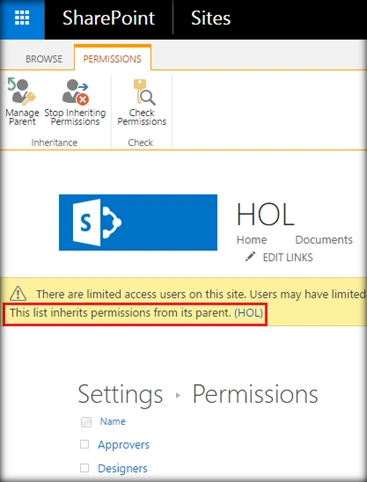Image resolution: width=367 pixels, height=482 pixels.
Task: Switch to the BROWSE ribbon tab
Action: [44, 59]
